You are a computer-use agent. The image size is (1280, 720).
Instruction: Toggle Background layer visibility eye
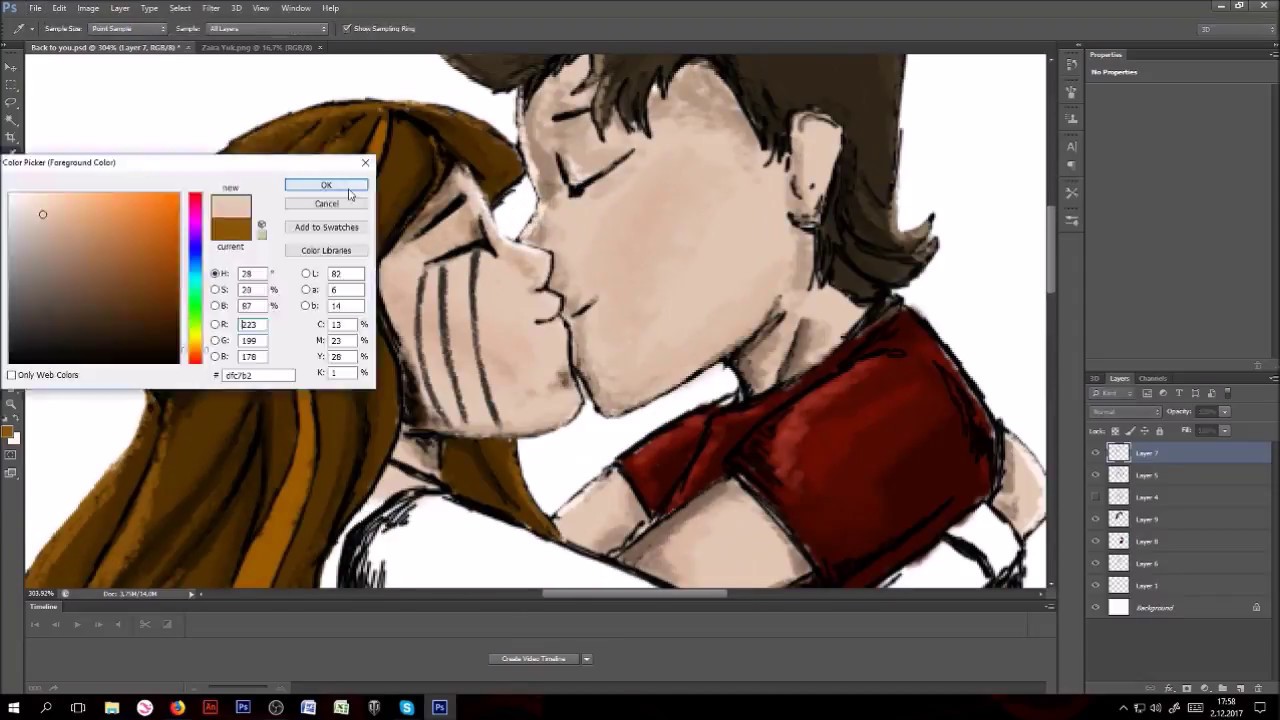[x=1095, y=607]
